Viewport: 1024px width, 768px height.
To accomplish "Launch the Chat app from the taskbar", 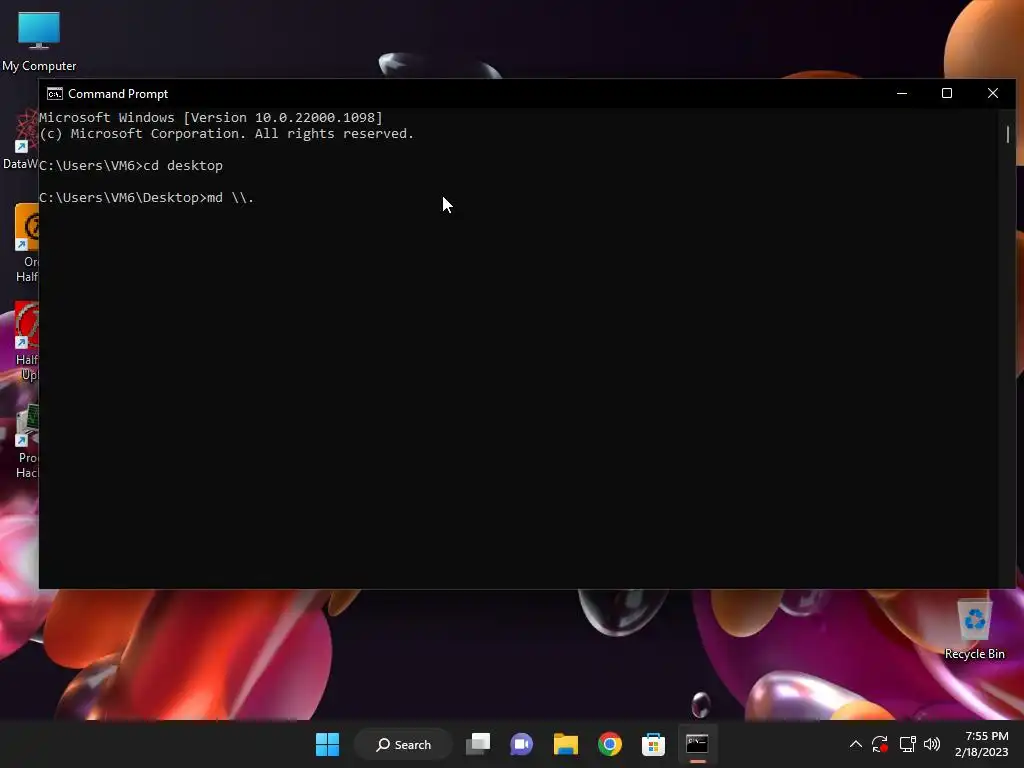I will [522, 744].
